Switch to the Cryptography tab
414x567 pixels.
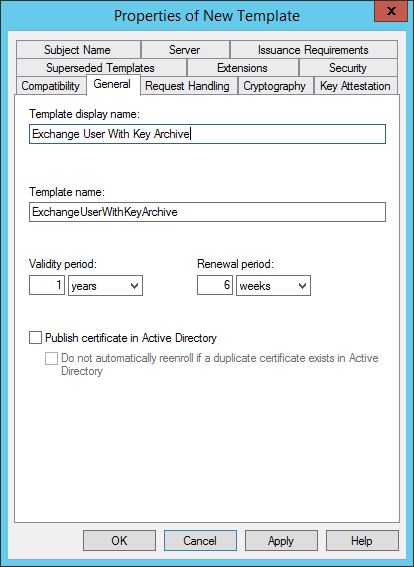click(x=275, y=86)
